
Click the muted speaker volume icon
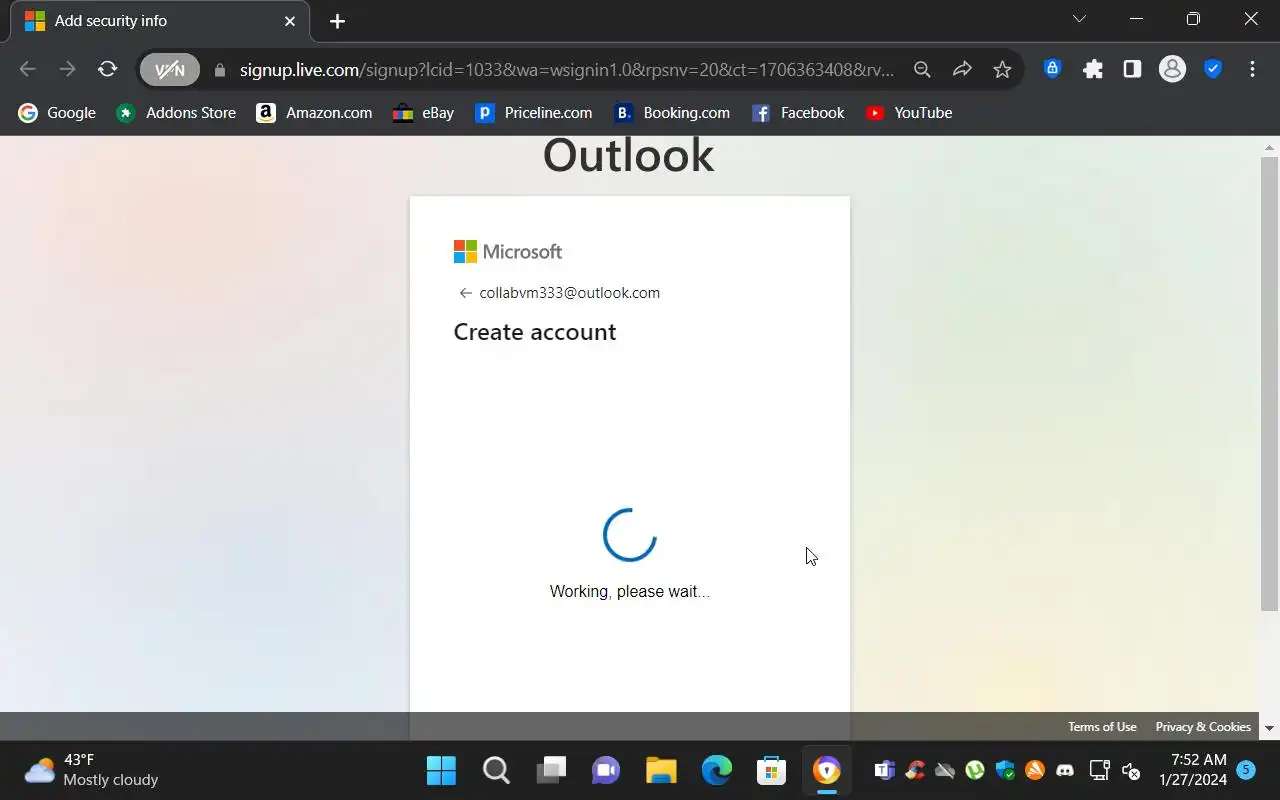pyautogui.click(x=1131, y=770)
